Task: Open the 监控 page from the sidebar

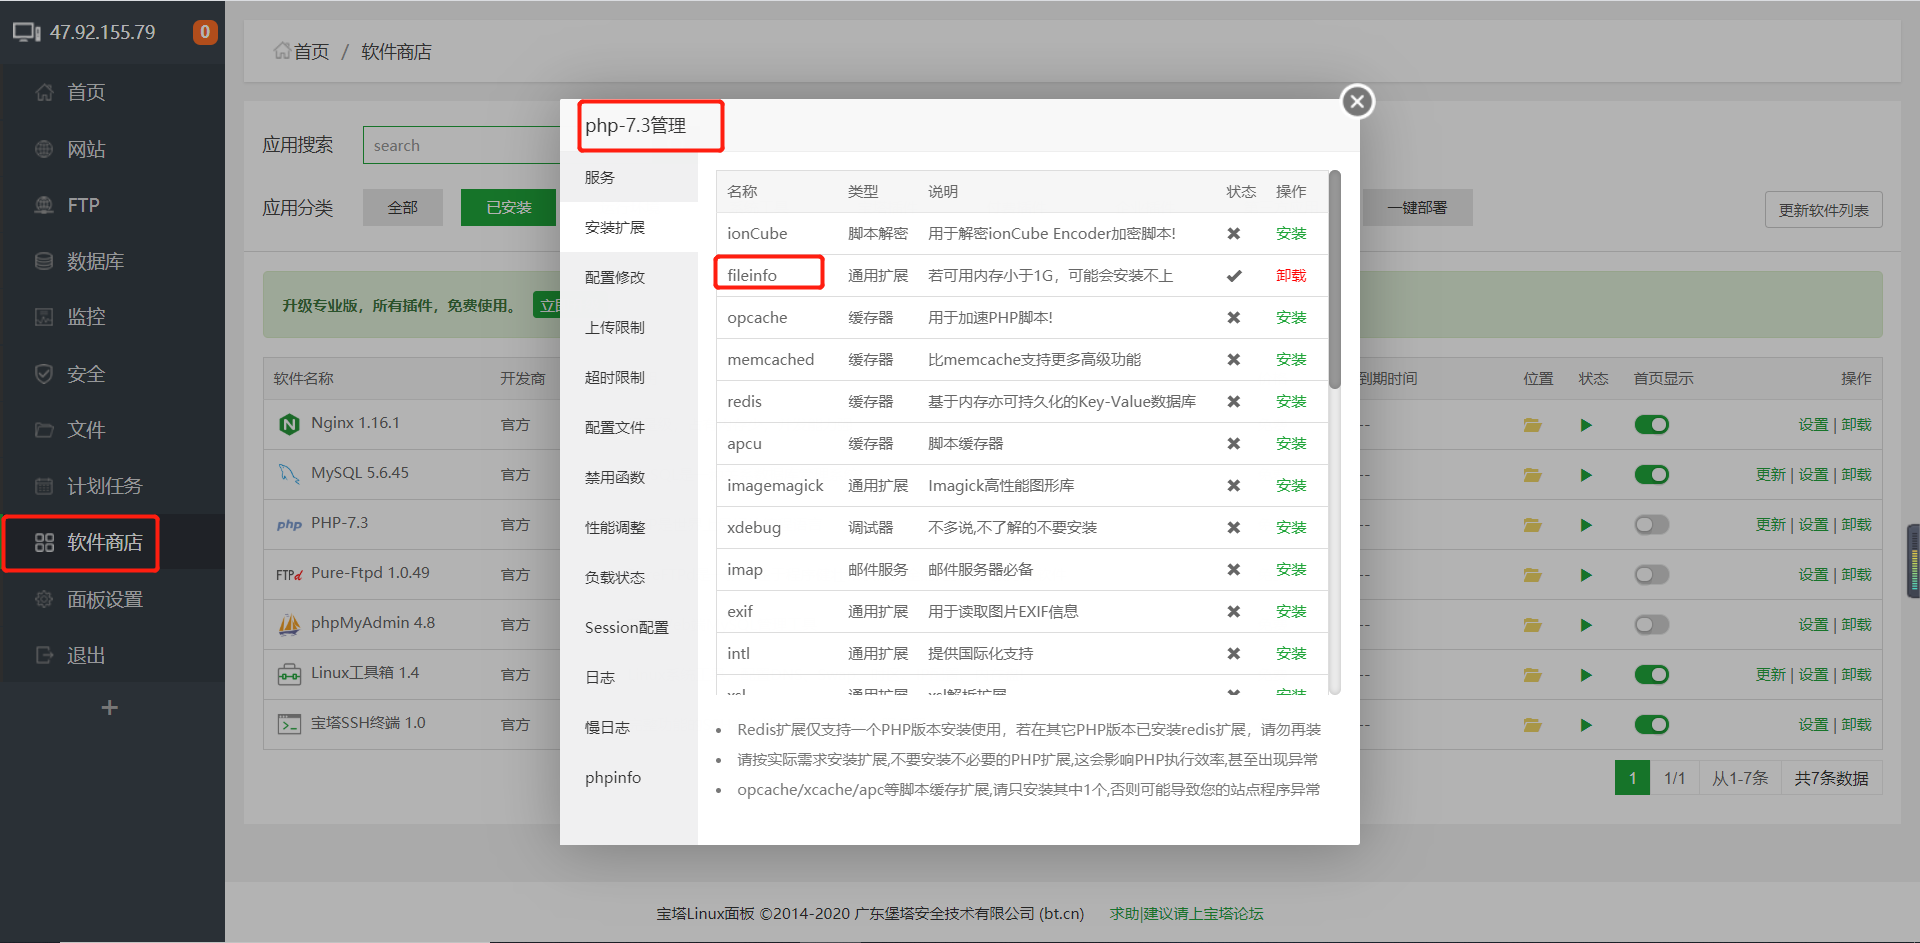Action: pos(85,317)
